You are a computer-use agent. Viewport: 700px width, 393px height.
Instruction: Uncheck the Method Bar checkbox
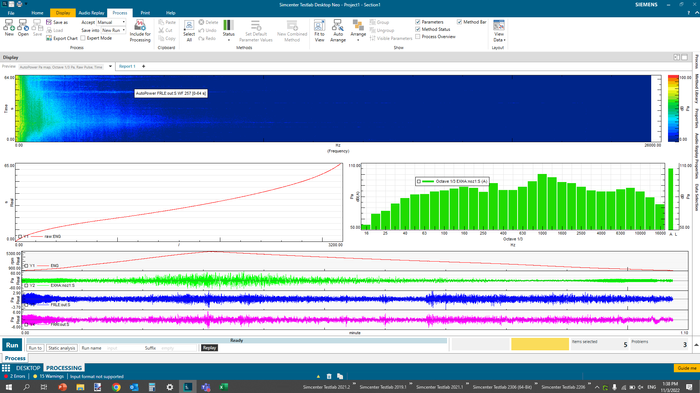[x=459, y=22]
